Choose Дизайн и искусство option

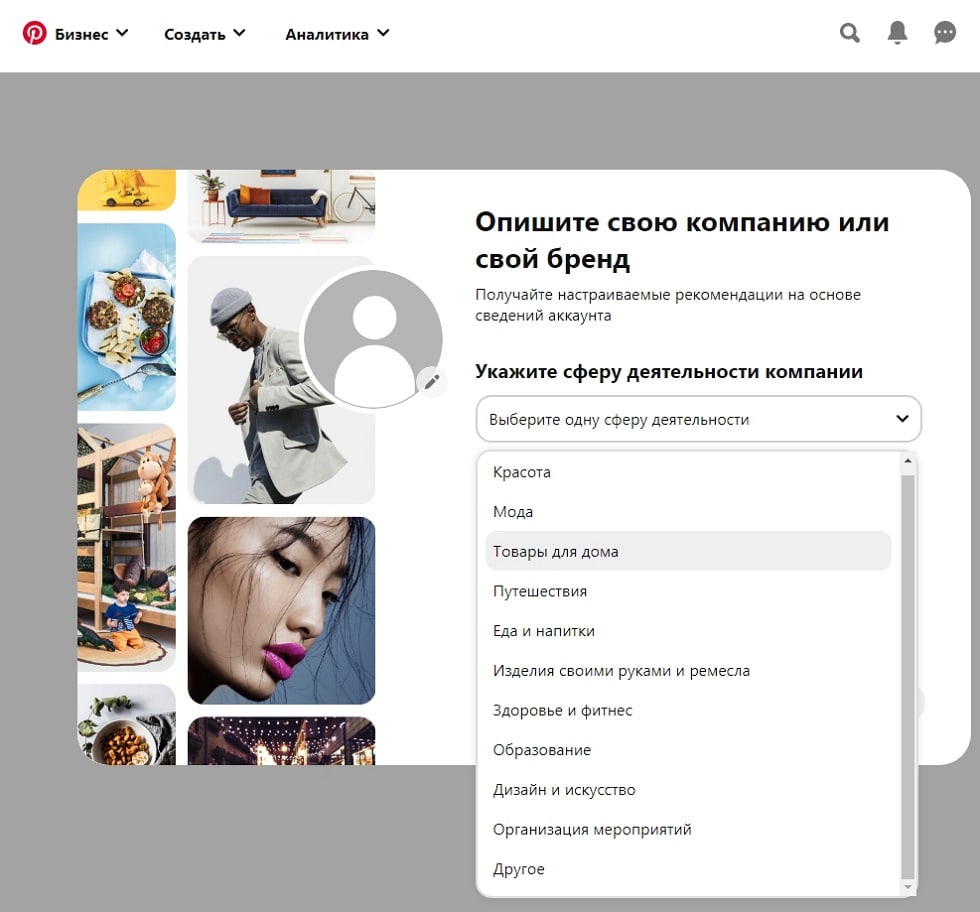coord(688,789)
